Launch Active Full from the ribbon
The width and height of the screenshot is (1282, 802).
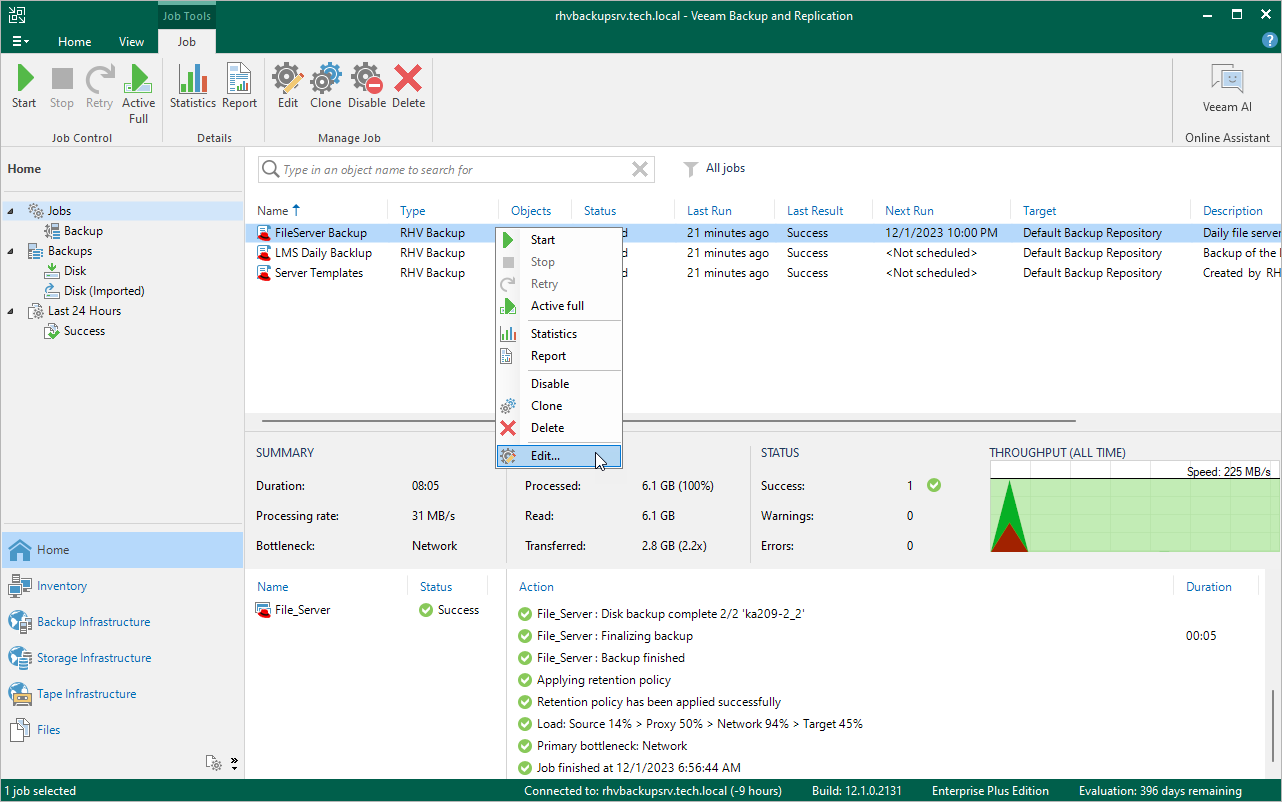pos(139,94)
